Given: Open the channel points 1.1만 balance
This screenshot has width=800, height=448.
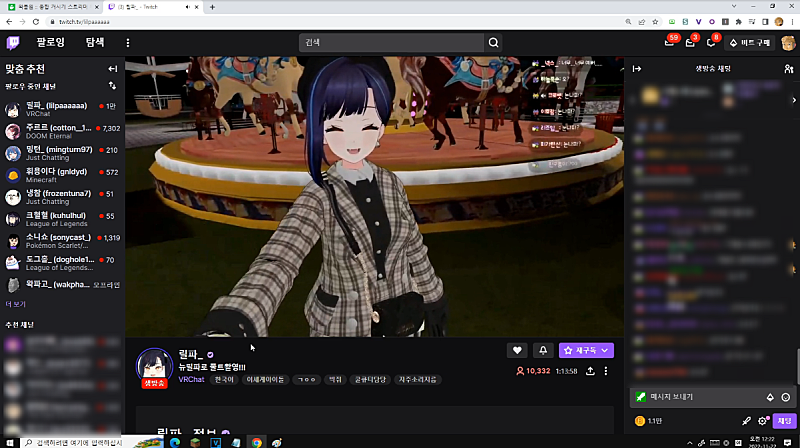Looking at the screenshot, I should coord(648,421).
